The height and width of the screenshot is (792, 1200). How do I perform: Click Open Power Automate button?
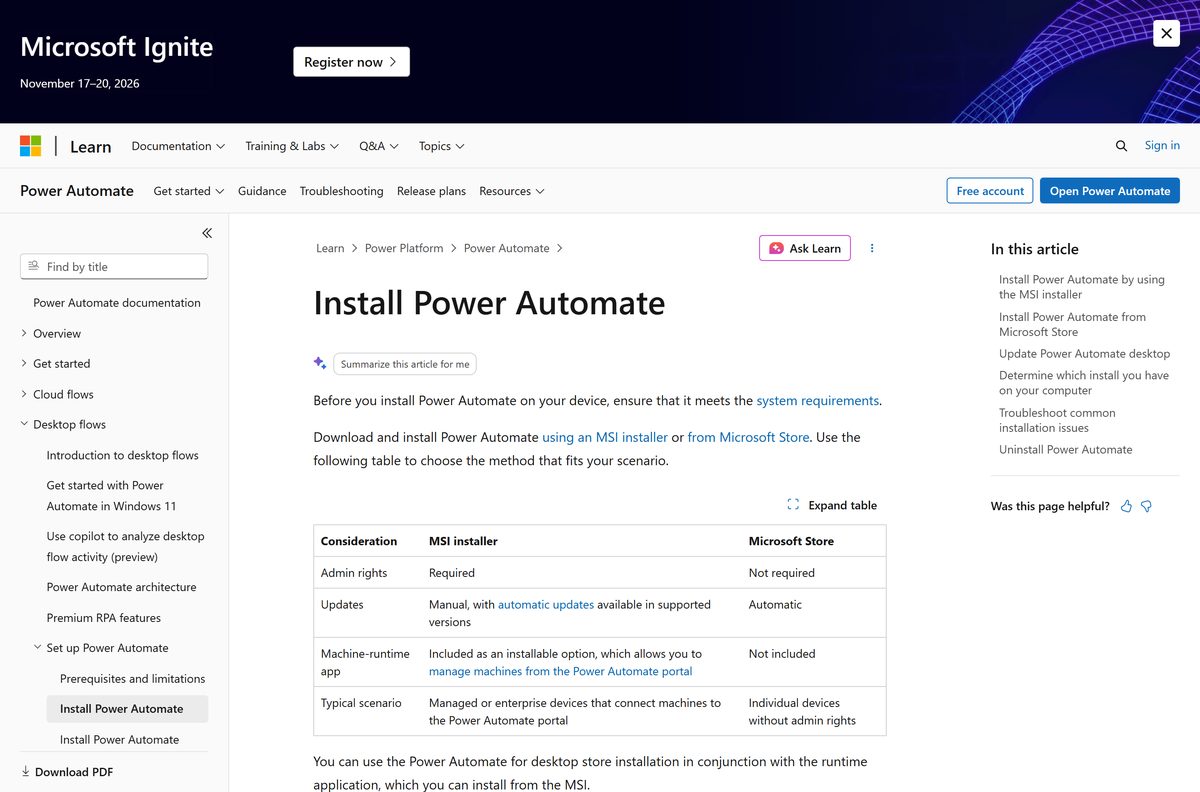pos(1110,191)
